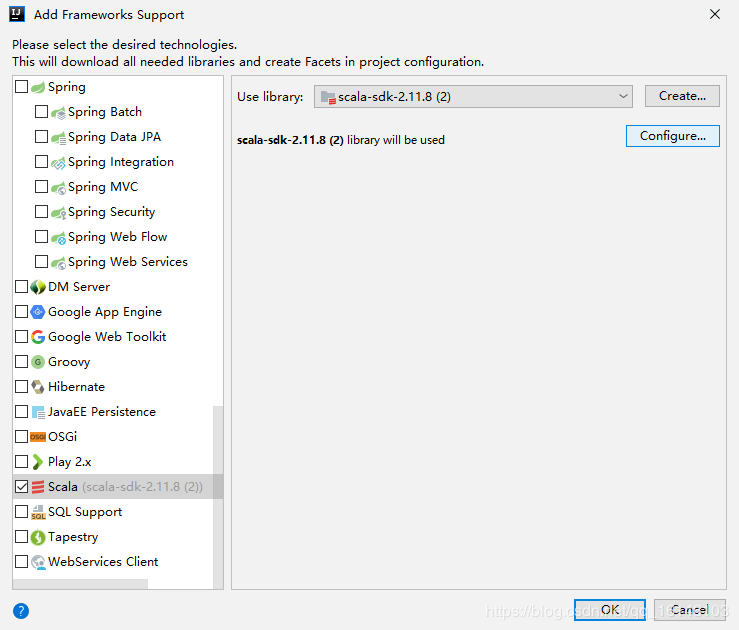Check the Hibernate checkbox

[x=21, y=386]
